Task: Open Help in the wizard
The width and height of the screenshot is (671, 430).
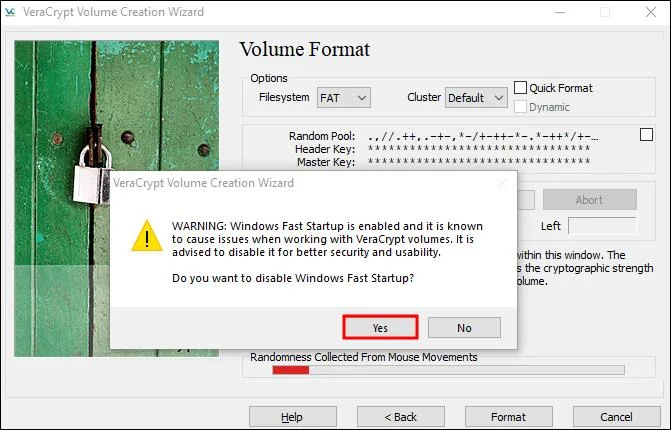Action: point(293,417)
